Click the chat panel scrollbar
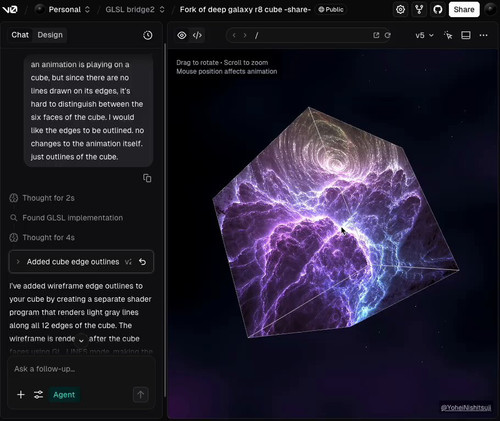Image resolution: width=500 pixels, height=421 pixels. 165,220
